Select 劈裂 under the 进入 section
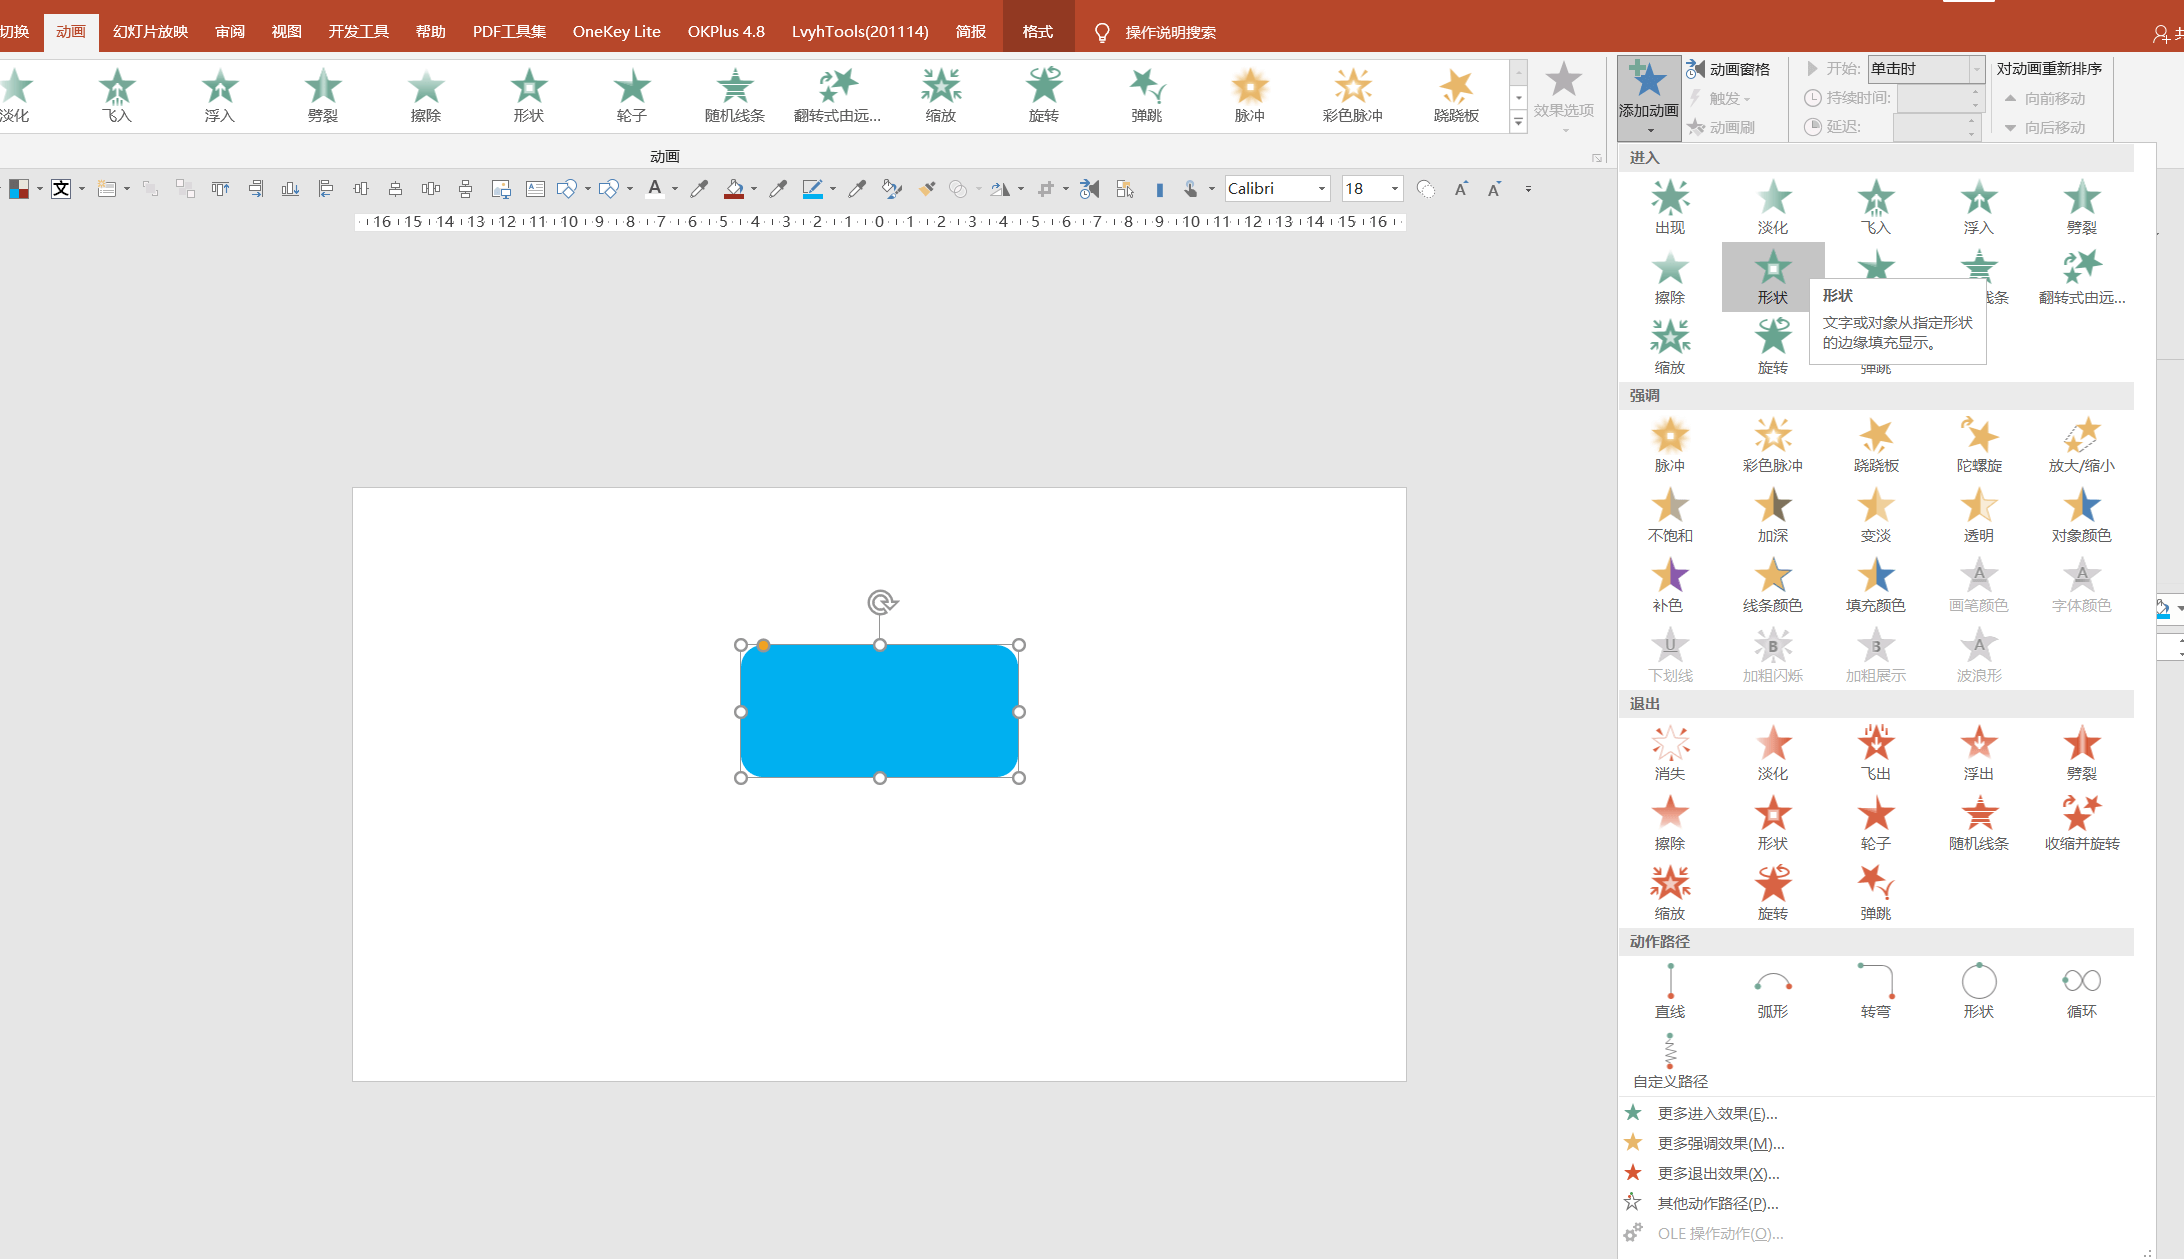This screenshot has height=1259, width=2184. click(x=2082, y=207)
